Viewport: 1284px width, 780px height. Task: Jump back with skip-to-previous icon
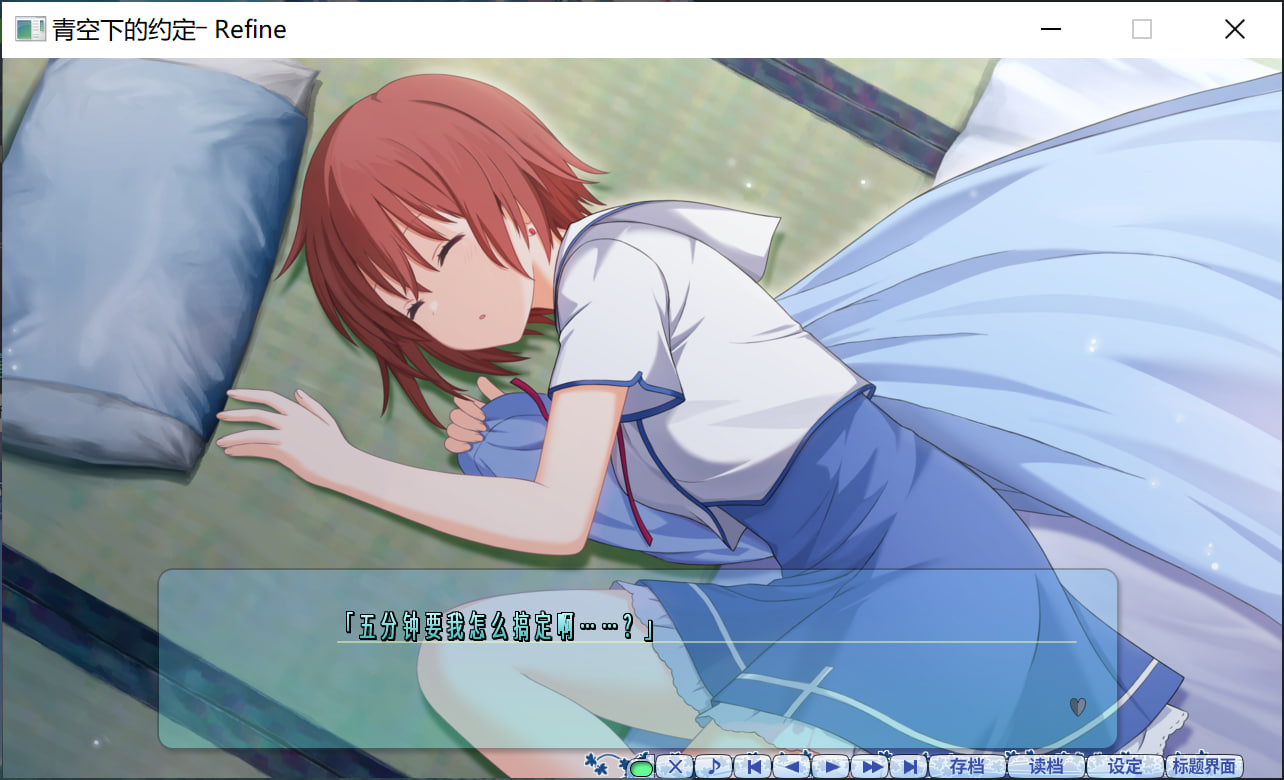tap(753, 767)
